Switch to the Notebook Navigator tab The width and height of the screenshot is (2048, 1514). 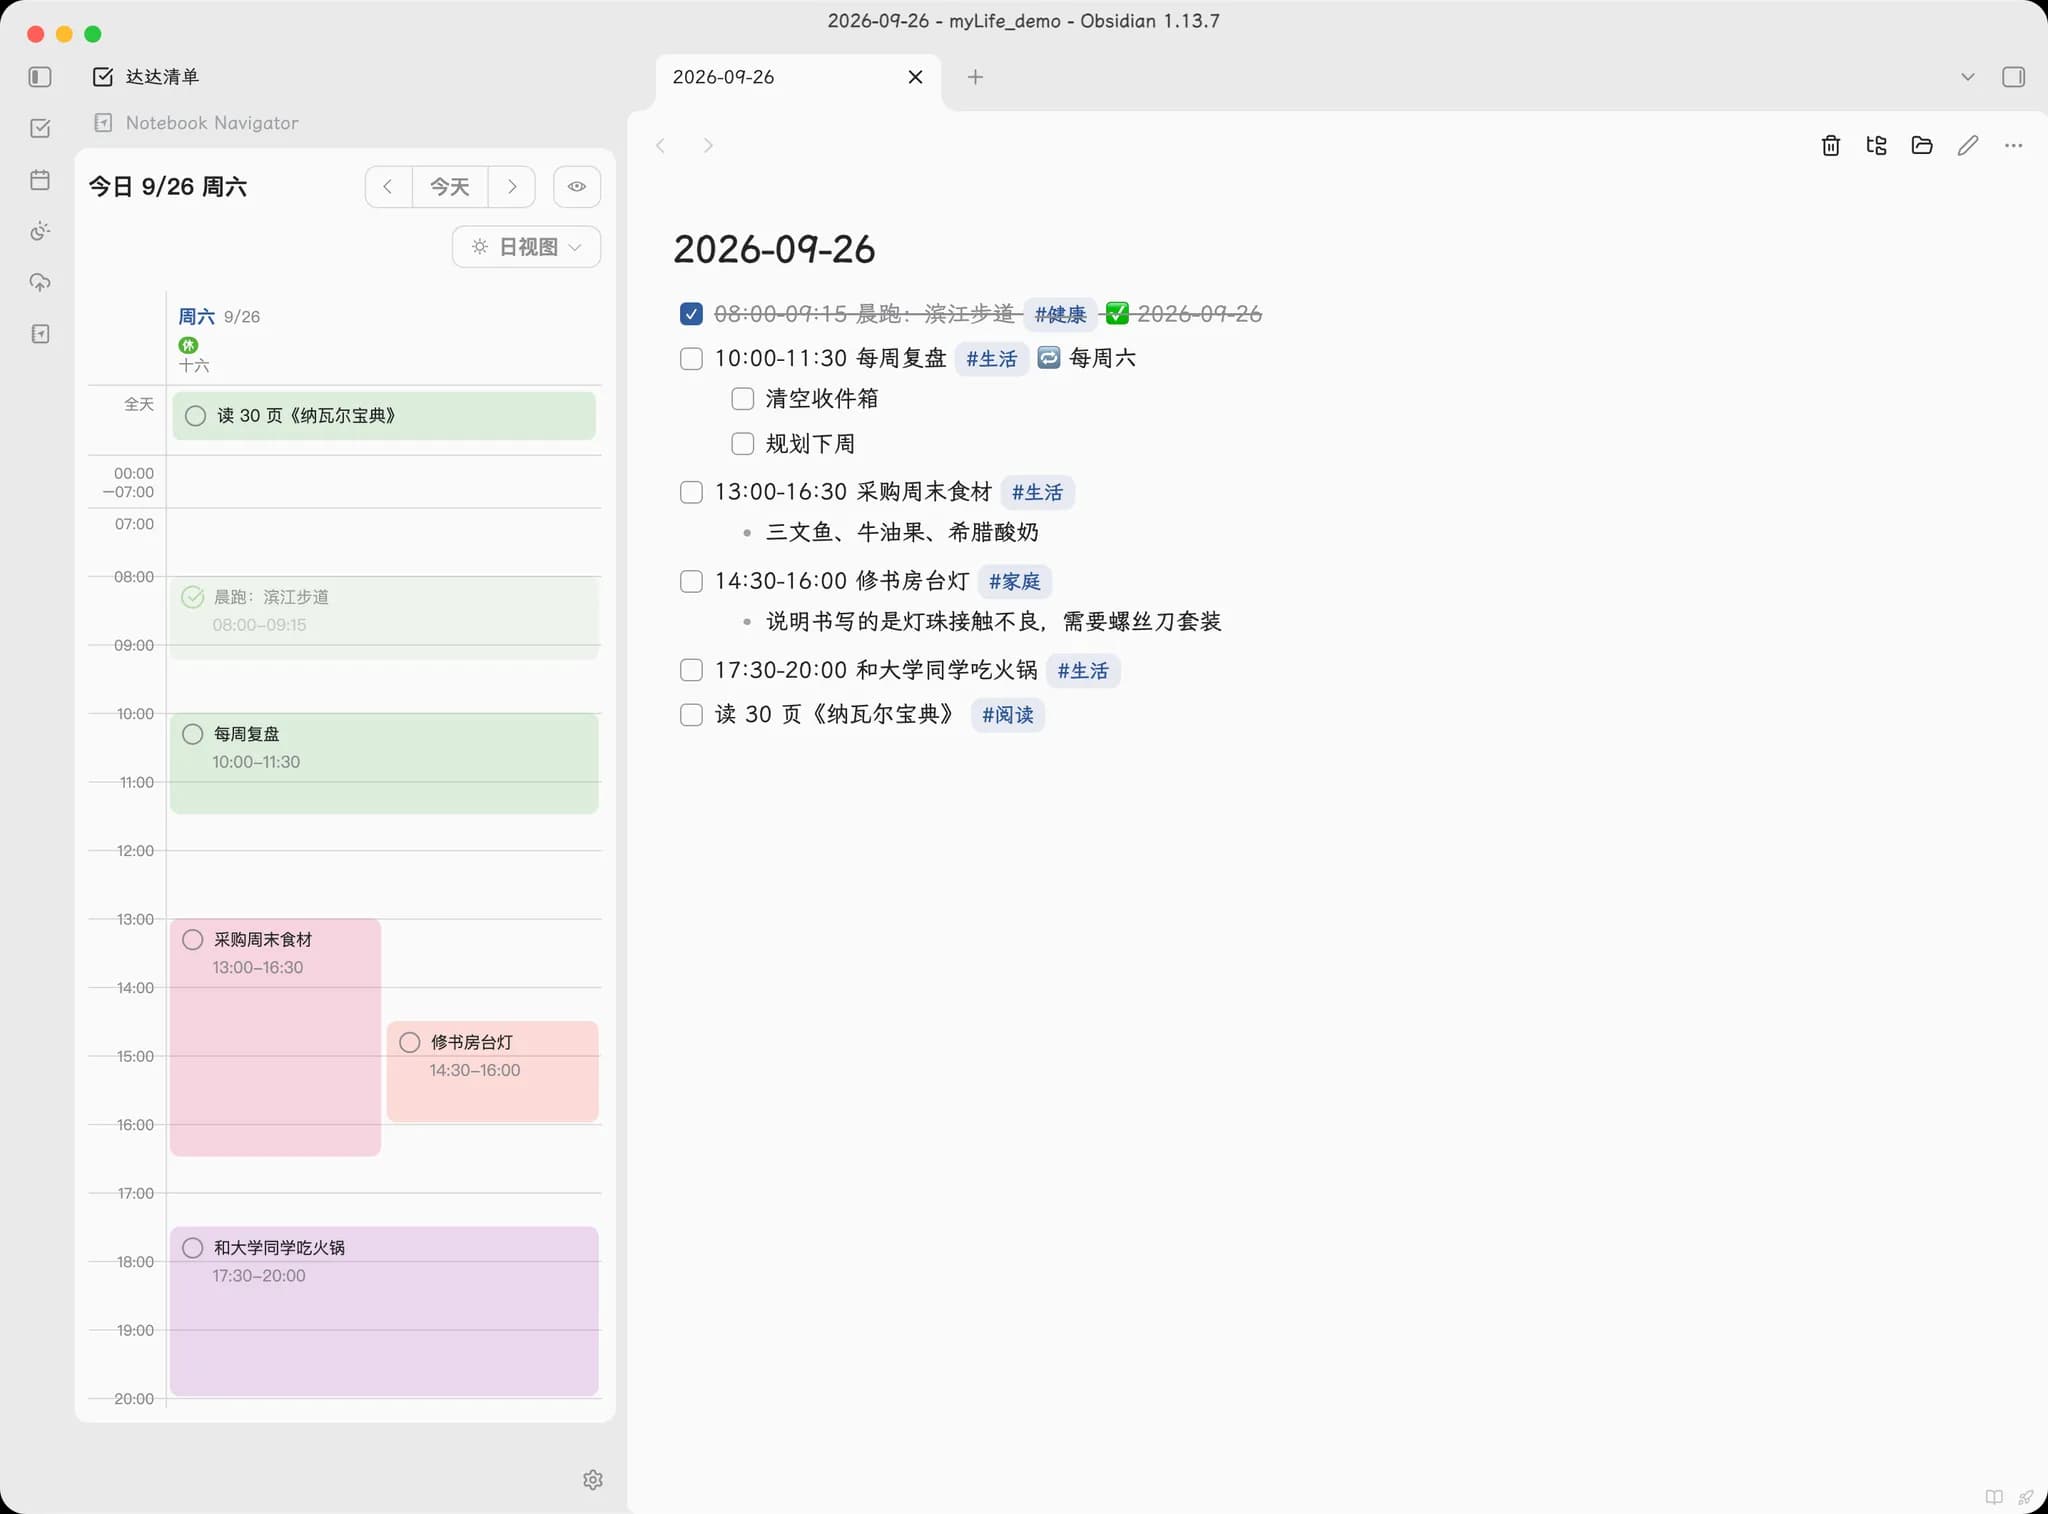click(196, 123)
